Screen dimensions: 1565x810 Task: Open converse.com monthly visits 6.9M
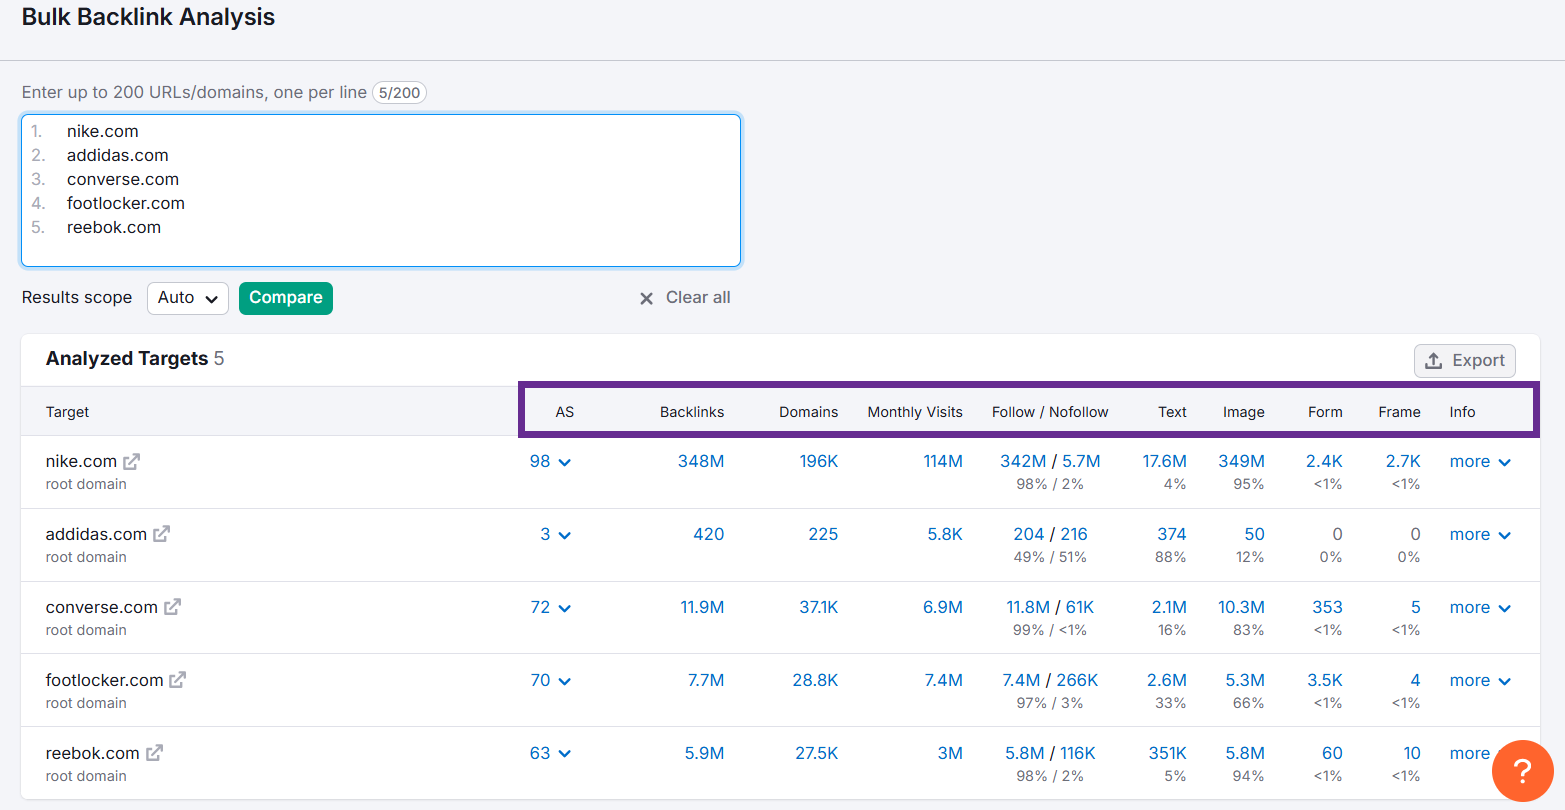943,607
